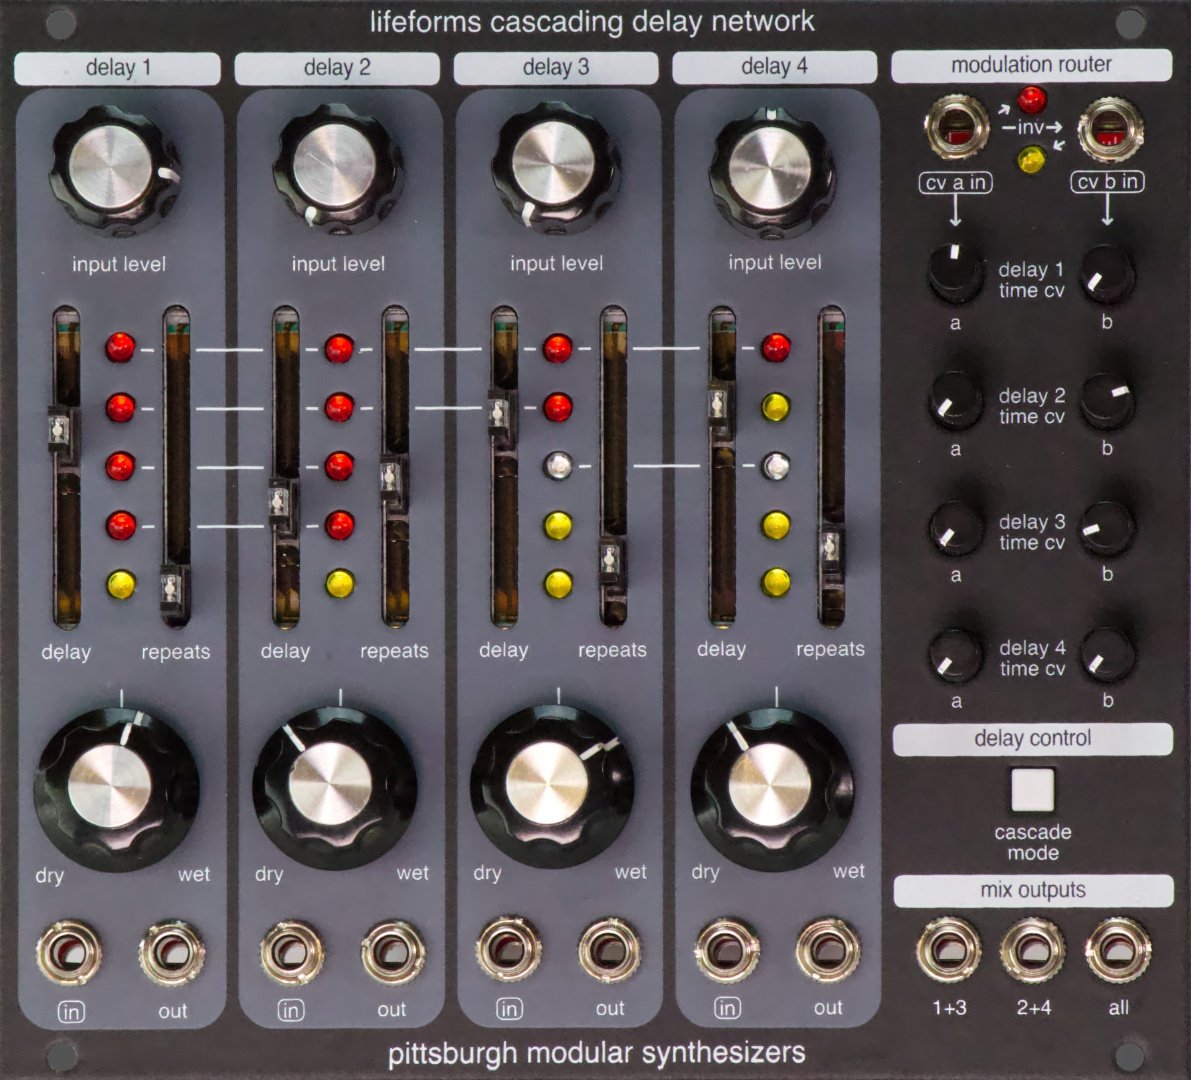Pick the delay 4 repeats slider handle
This screenshot has width=1191, height=1080.
tap(830, 547)
